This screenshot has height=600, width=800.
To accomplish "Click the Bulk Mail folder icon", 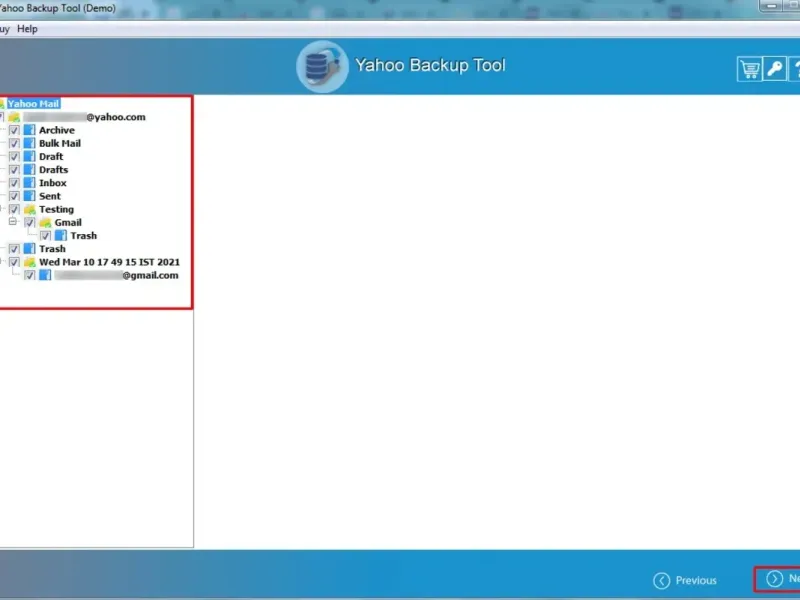I will [30, 143].
